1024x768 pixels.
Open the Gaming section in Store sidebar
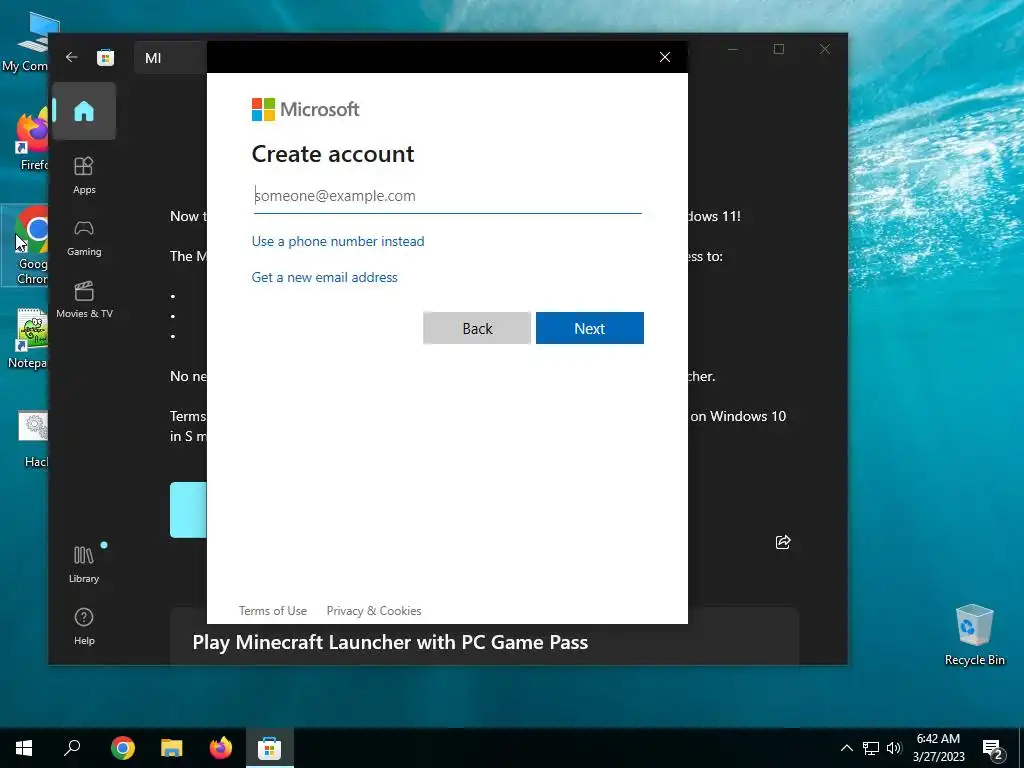coord(84,238)
